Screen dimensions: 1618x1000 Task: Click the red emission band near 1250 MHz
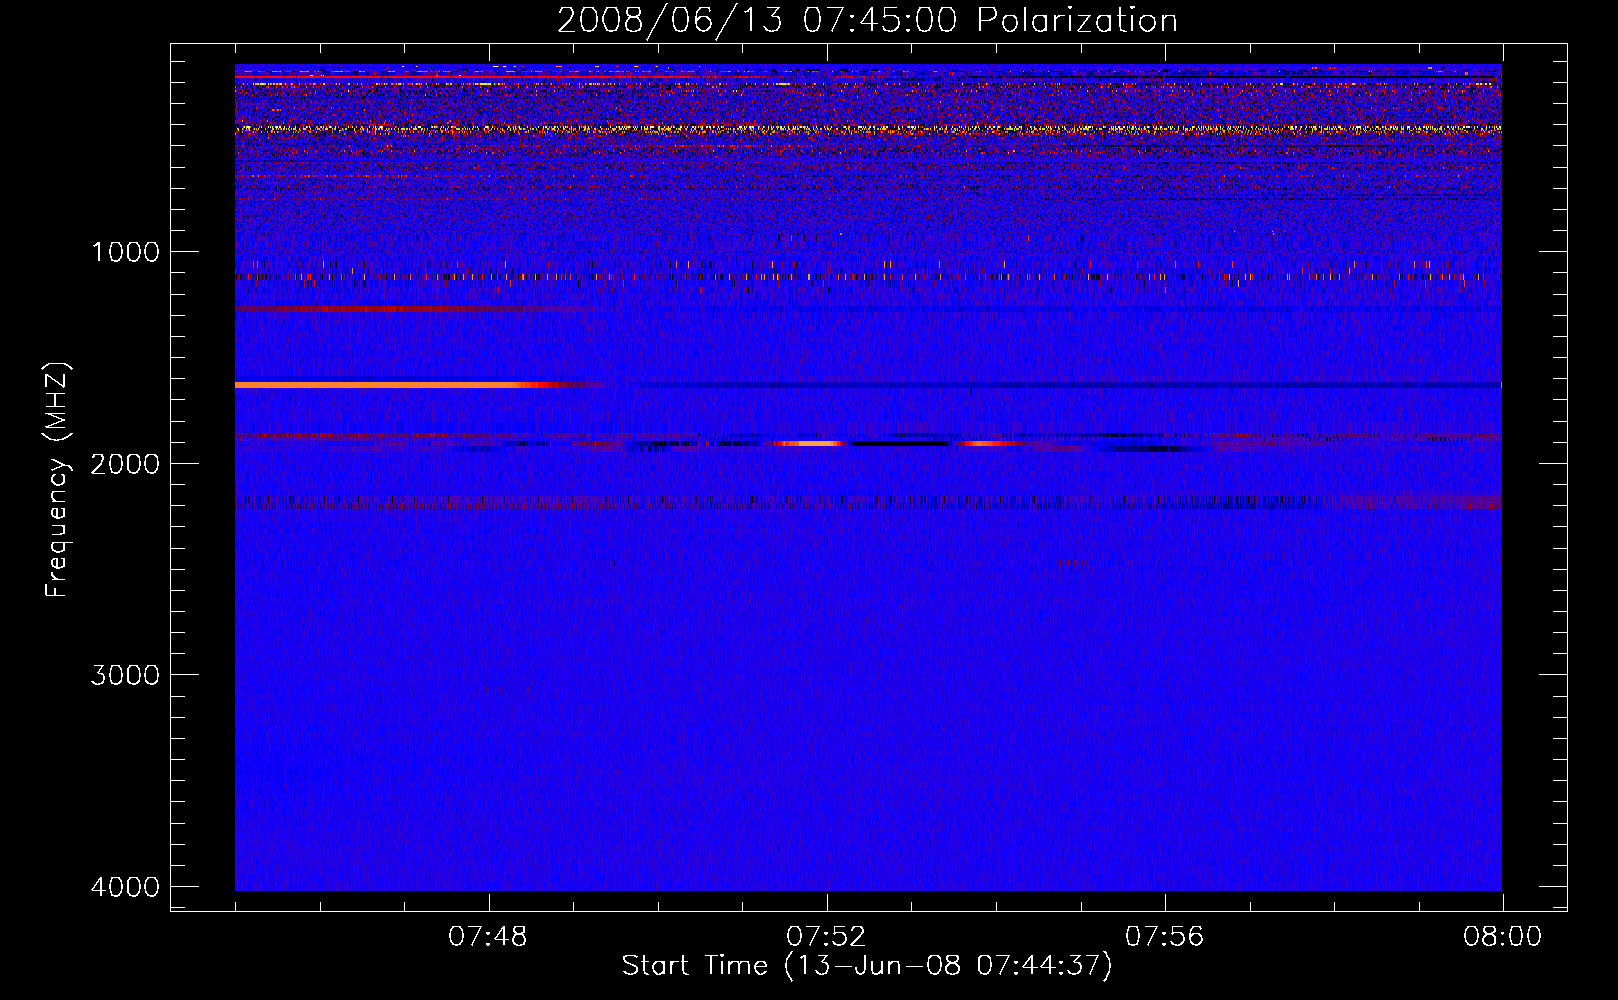tap(400, 309)
